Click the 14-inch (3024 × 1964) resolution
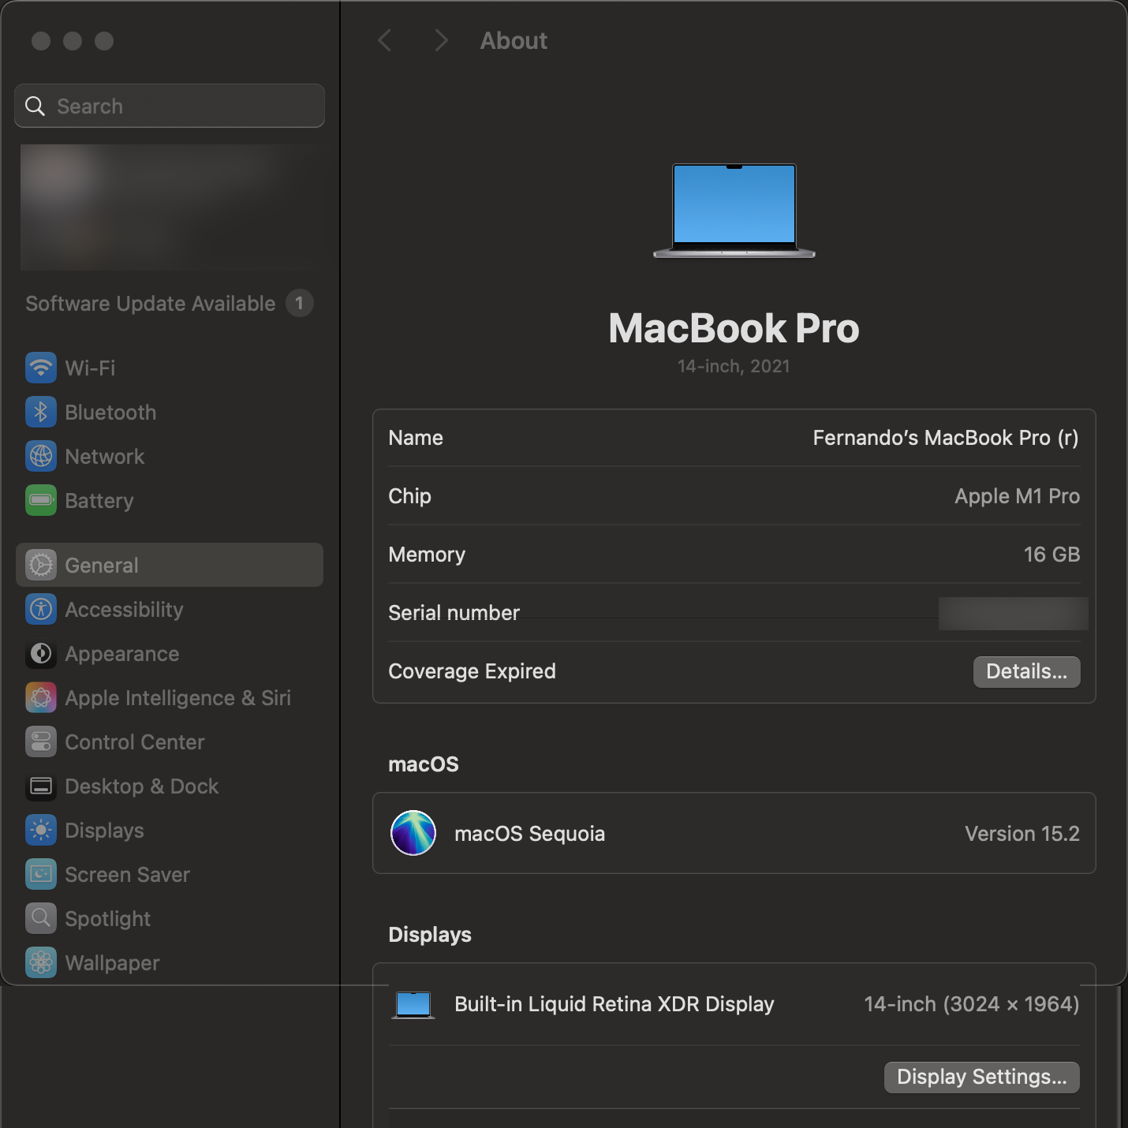This screenshot has width=1128, height=1128. (x=971, y=1004)
